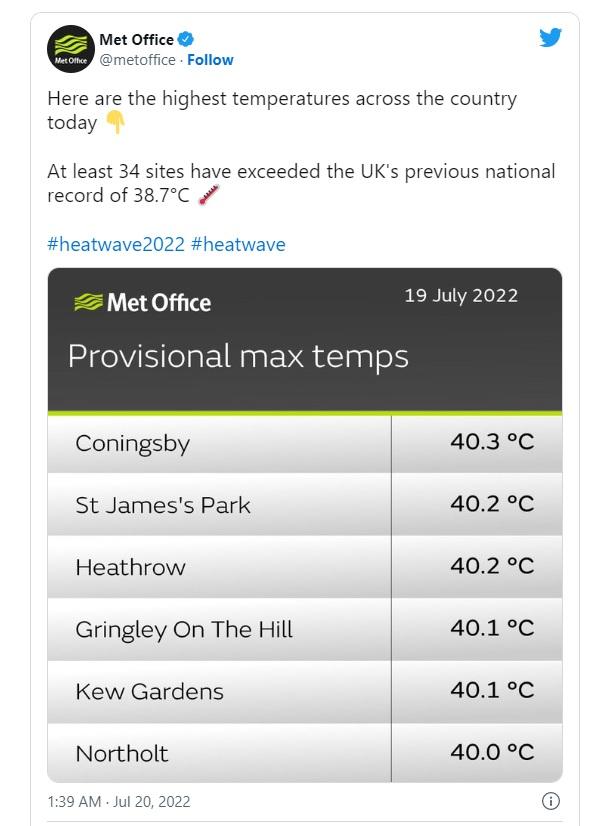Click the Met Office profile avatar
The image size is (607, 826).
[x=70, y=49]
